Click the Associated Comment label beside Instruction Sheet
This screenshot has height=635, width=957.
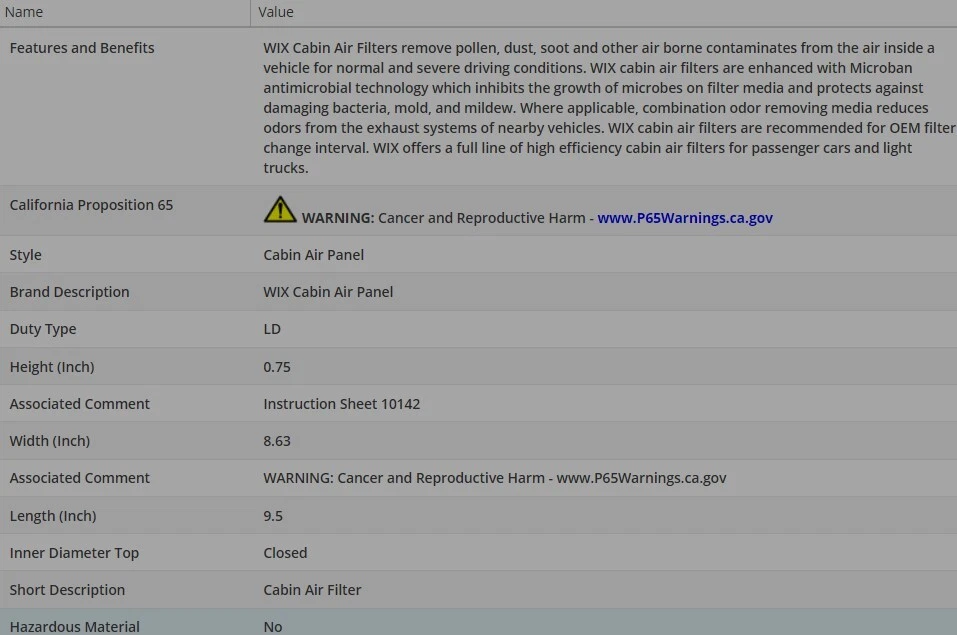(x=79, y=404)
